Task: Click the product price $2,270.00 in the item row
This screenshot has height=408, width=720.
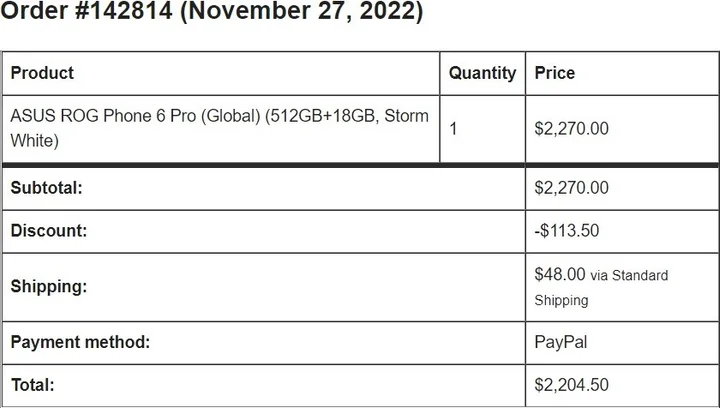Action: tap(572, 128)
